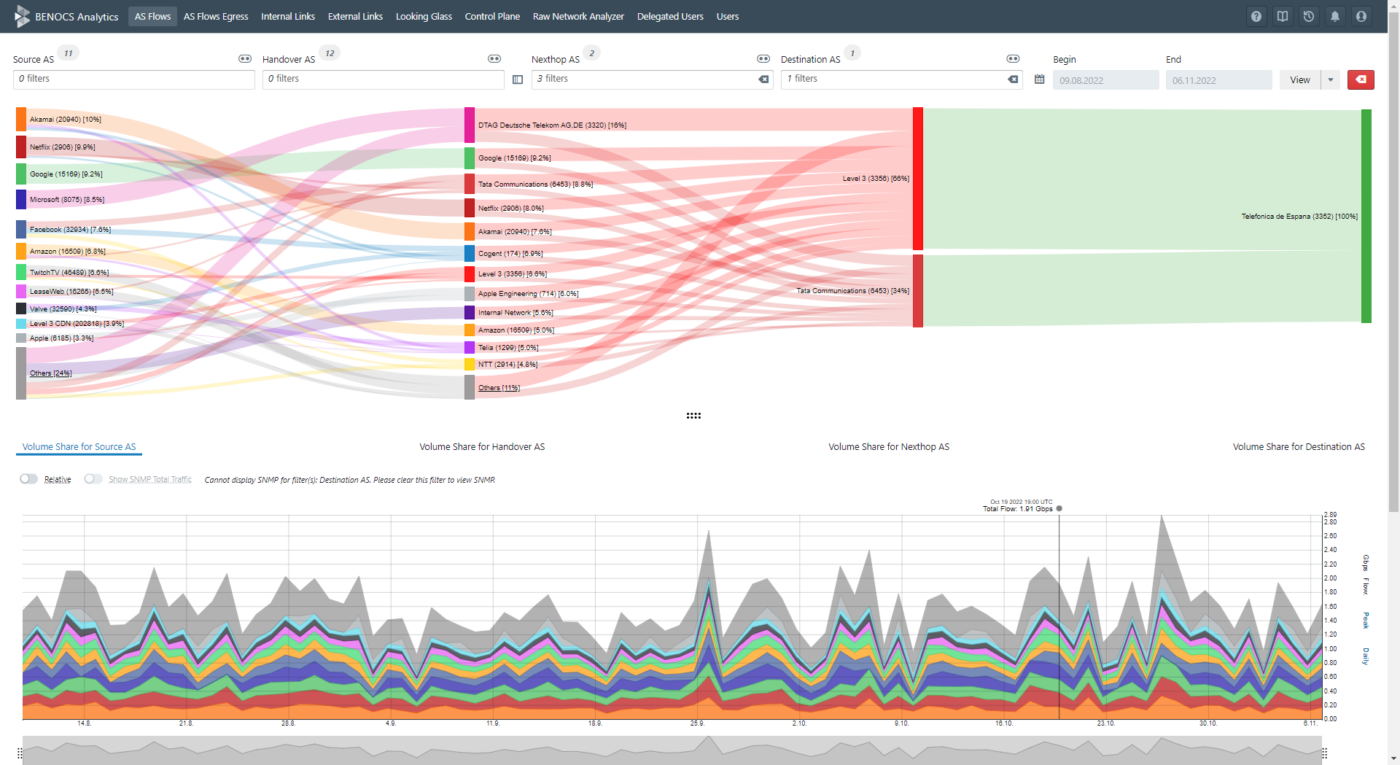Image resolution: width=1400 pixels, height=765 pixels.
Task: Open the View button dropdown arrow
Action: (x=1330, y=80)
